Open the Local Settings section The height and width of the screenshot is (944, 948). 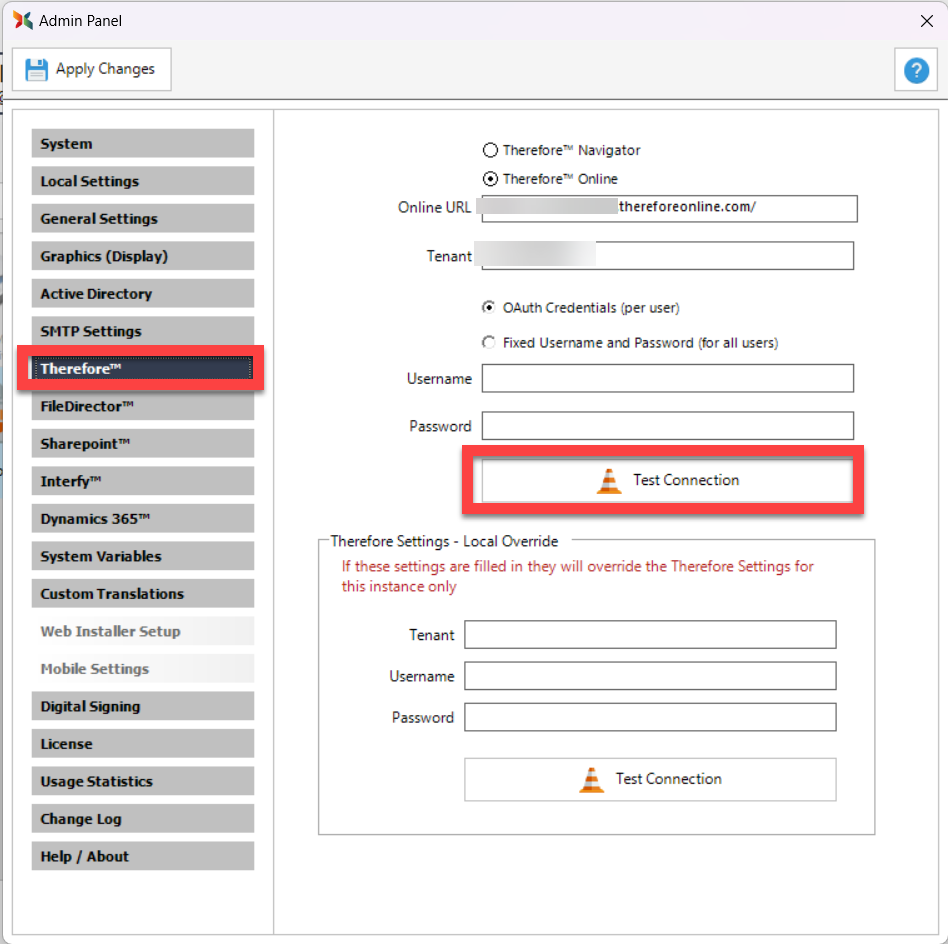point(143,181)
